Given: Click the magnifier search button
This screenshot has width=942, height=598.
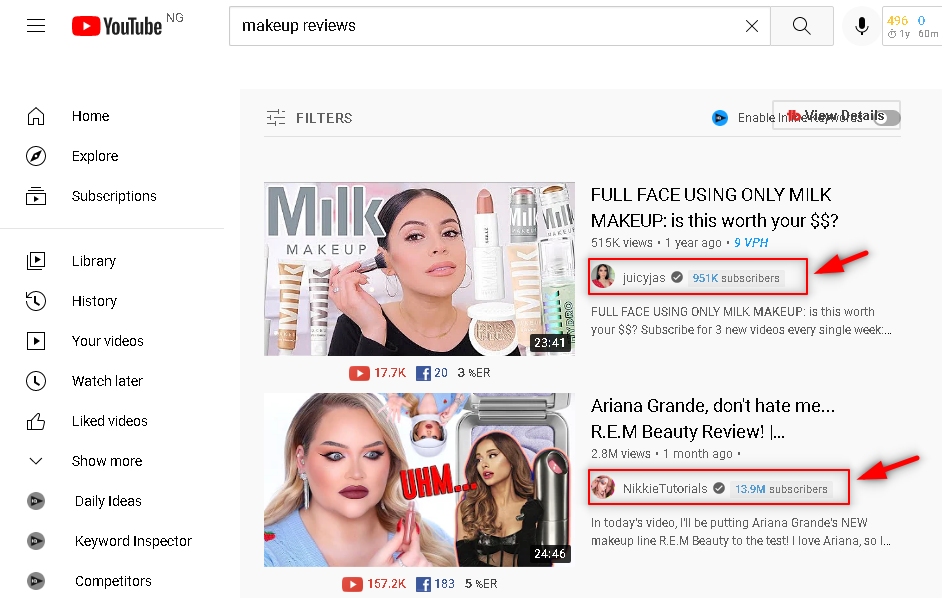Looking at the screenshot, I should pos(801,26).
